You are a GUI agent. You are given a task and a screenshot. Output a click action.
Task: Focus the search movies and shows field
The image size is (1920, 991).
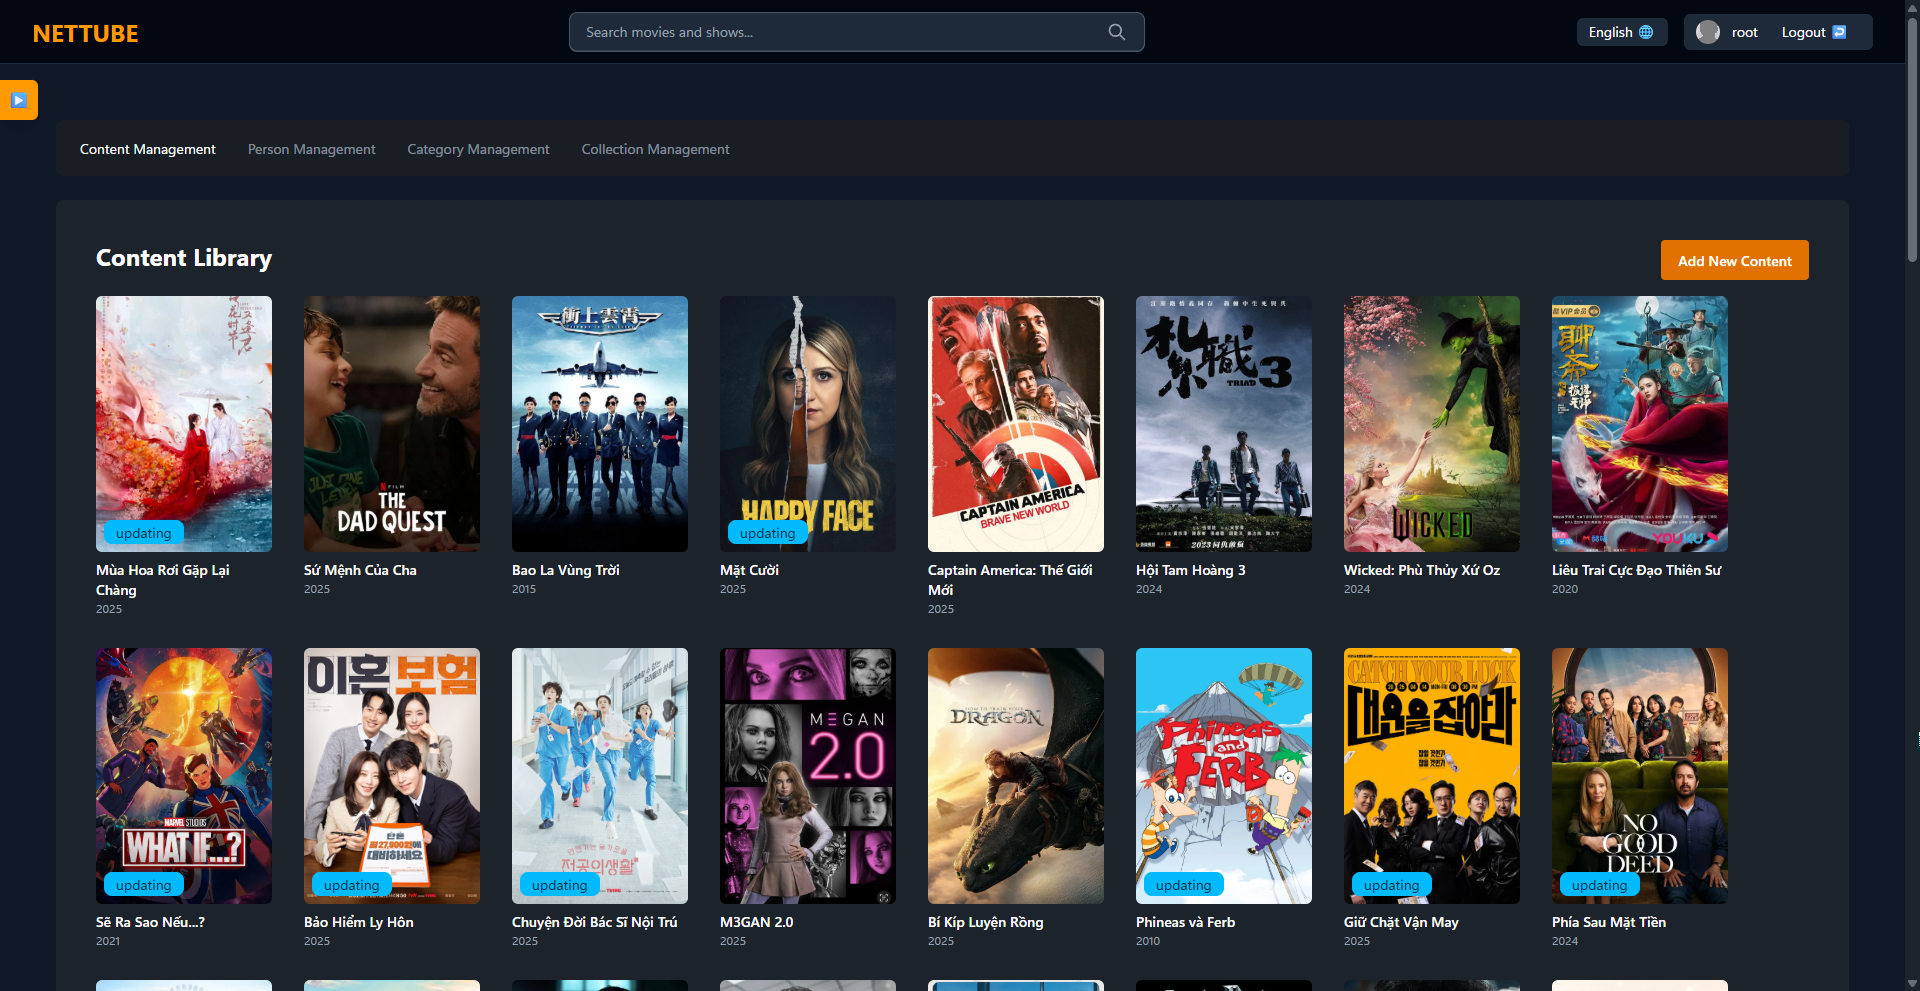(x=856, y=32)
